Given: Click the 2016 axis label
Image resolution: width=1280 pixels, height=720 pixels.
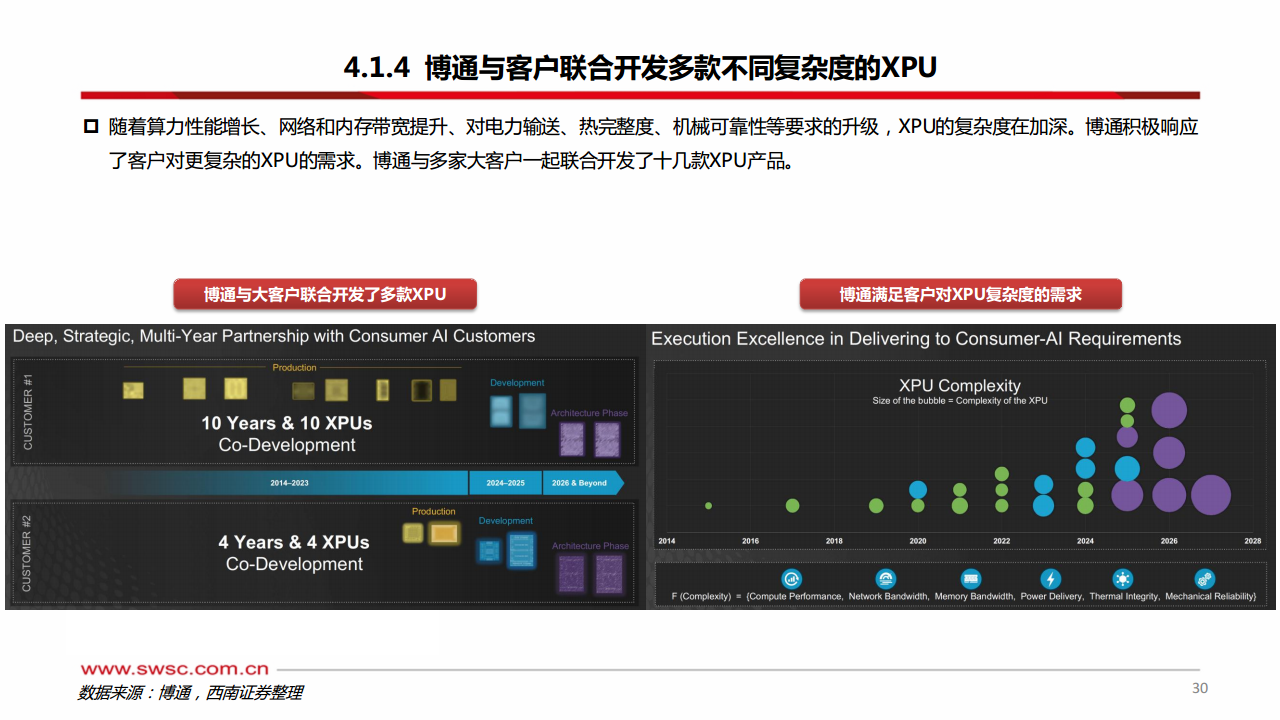Looking at the screenshot, I should (x=750, y=541).
